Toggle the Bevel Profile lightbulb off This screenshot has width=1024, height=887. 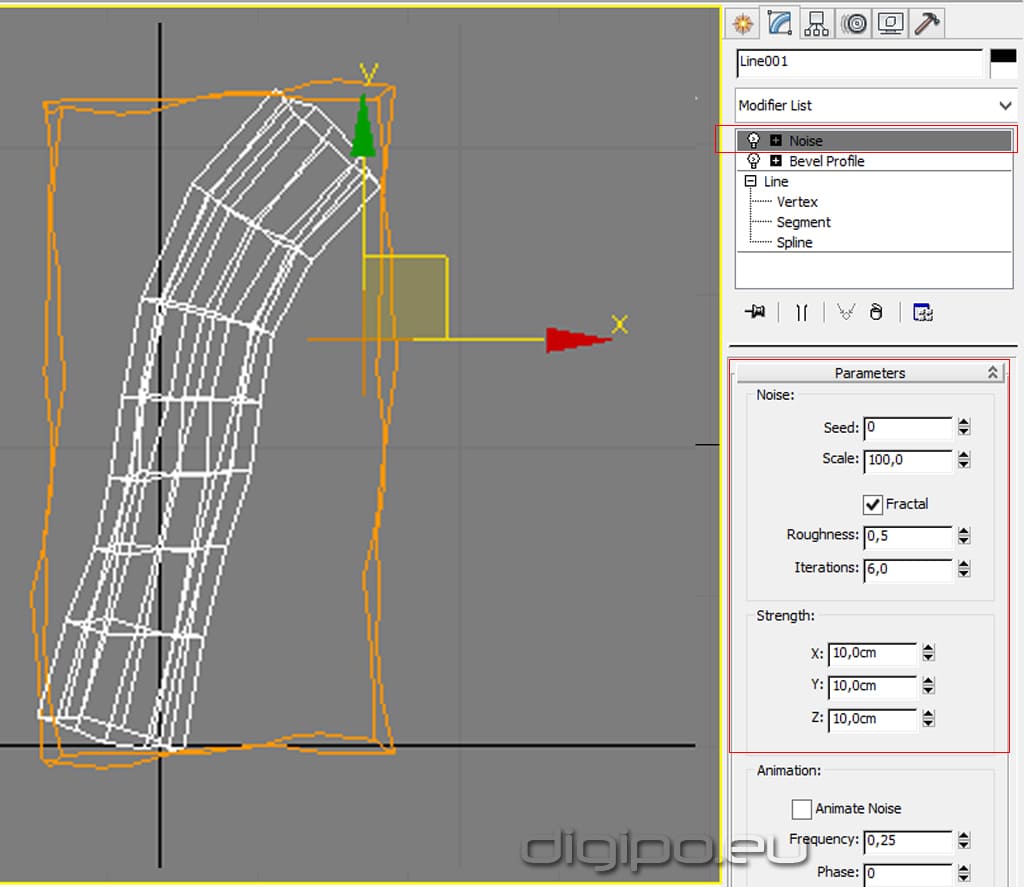(754, 161)
